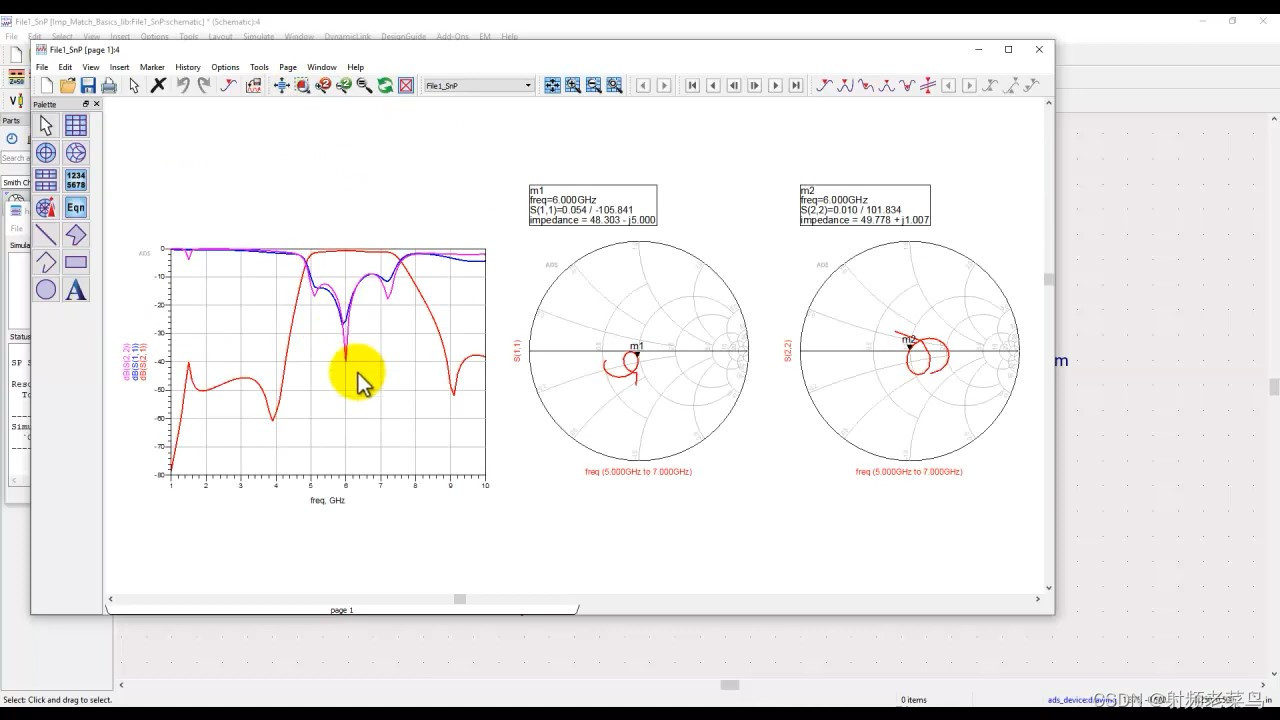The height and width of the screenshot is (720, 1280).
Task: Open the Insert menu in the data display
Action: (119, 67)
